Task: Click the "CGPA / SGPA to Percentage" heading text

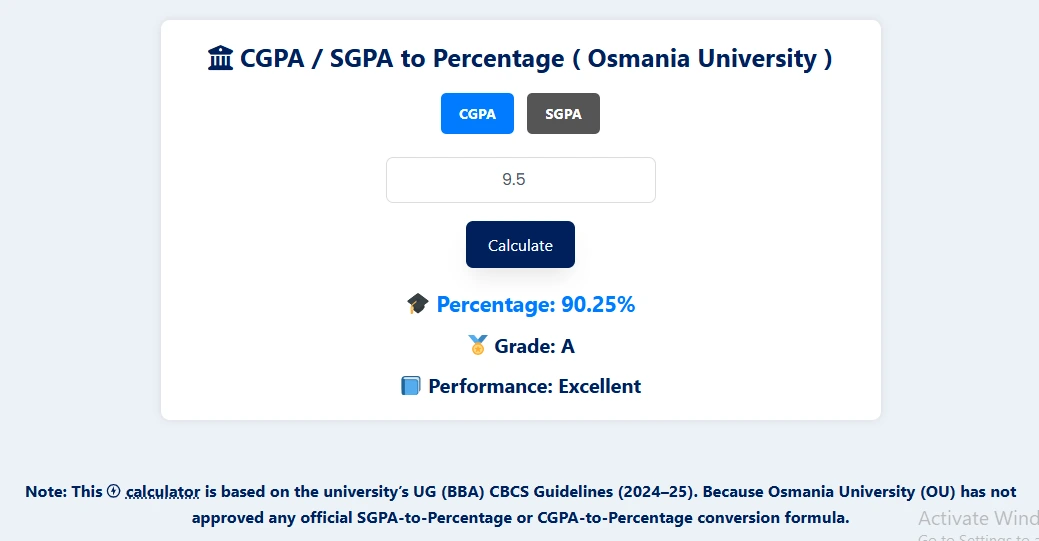Action: [401, 59]
